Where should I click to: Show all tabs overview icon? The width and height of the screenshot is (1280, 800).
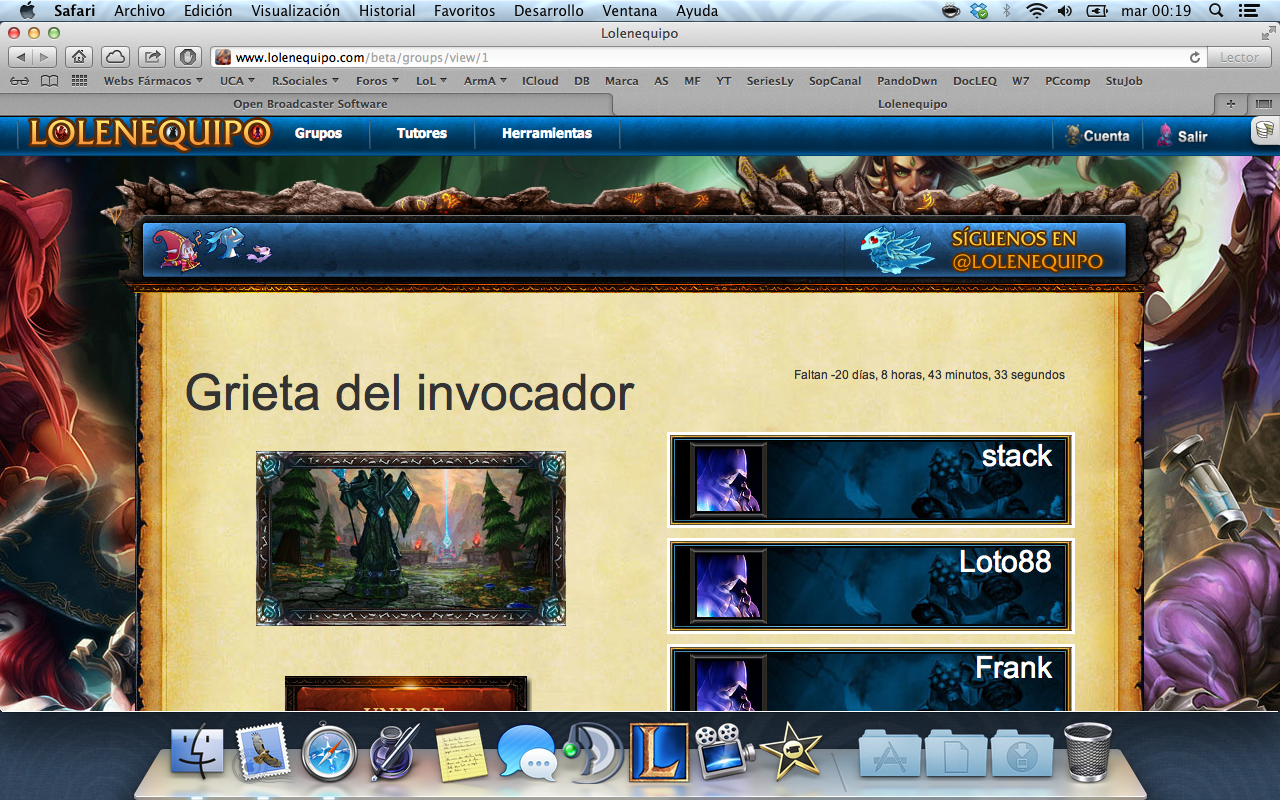[1262, 104]
